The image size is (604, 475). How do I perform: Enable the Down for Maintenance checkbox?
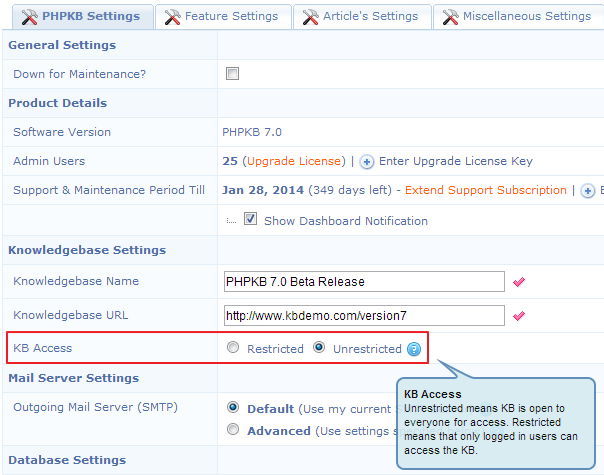(x=232, y=73)
